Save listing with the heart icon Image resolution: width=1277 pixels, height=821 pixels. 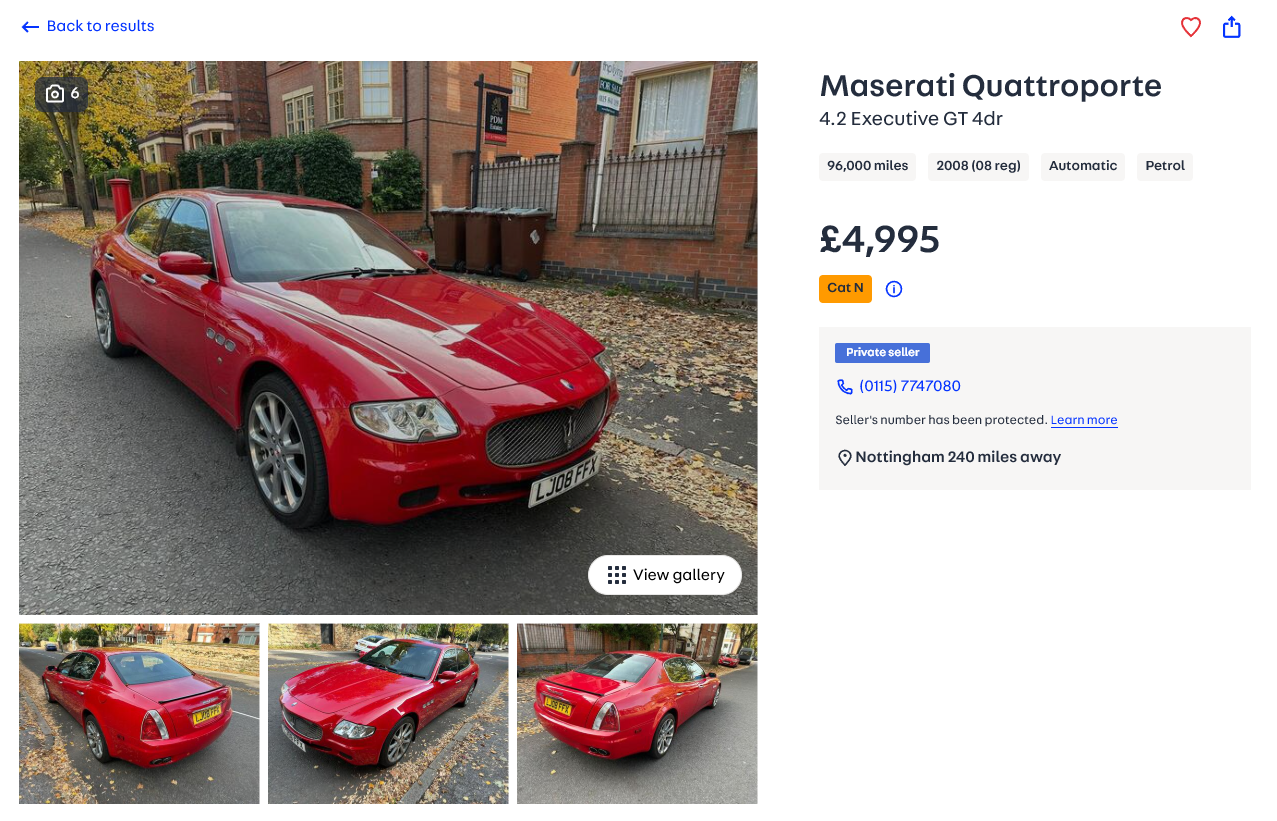[1190, 27]
